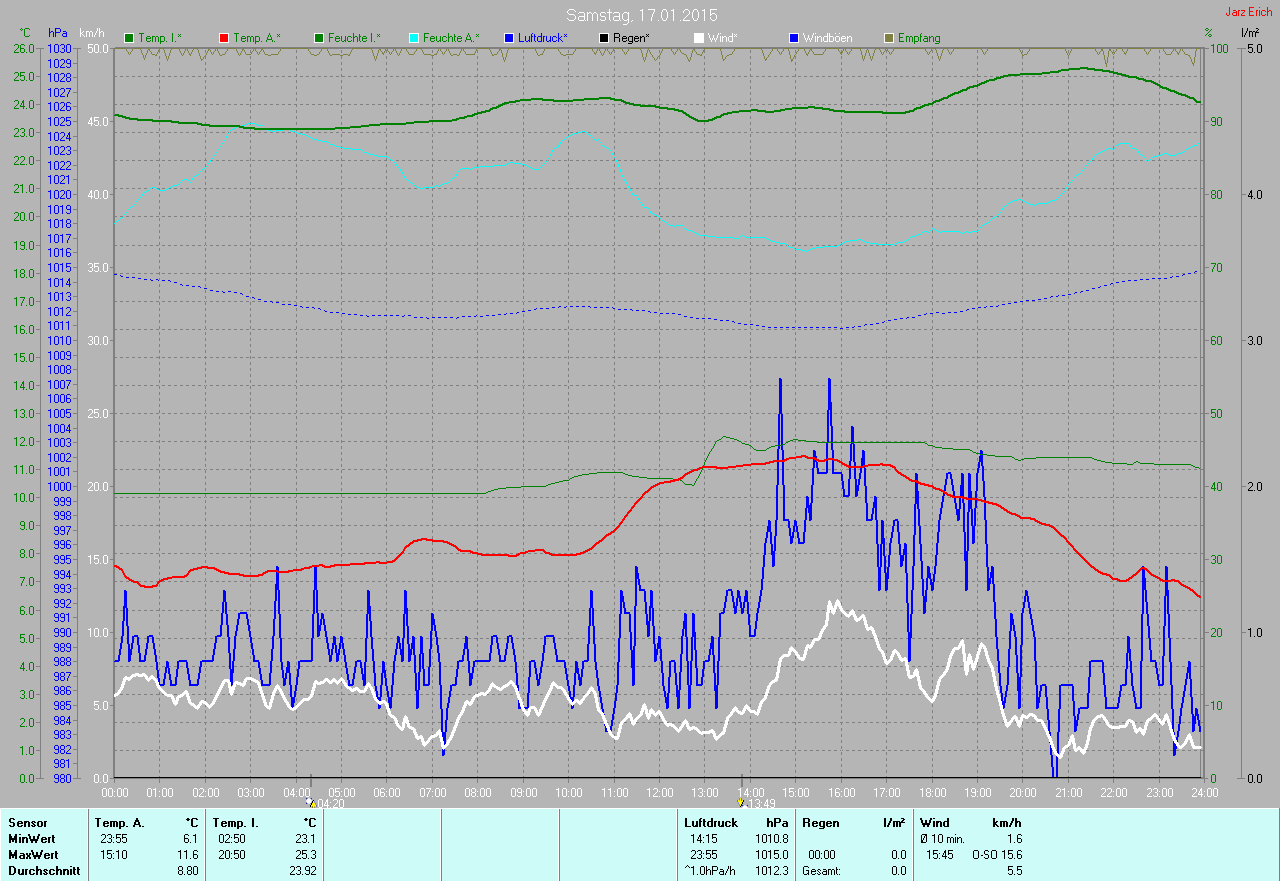The width and height of the screenshot is (1280, 881).
Task: Click the cyan Feuchte A. legend square
Action: coord(414,38)
